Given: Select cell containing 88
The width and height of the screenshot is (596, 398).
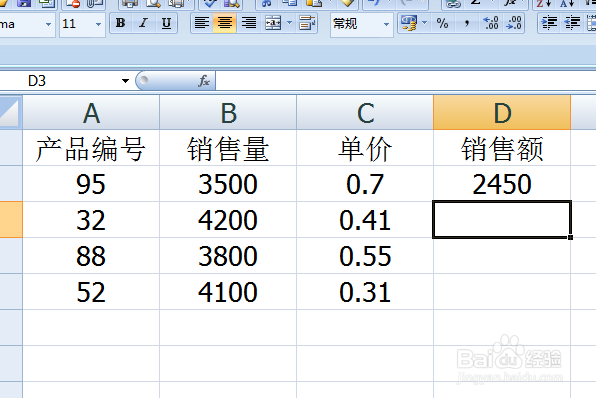Looking at the screenshot, I should click(91, 256).
